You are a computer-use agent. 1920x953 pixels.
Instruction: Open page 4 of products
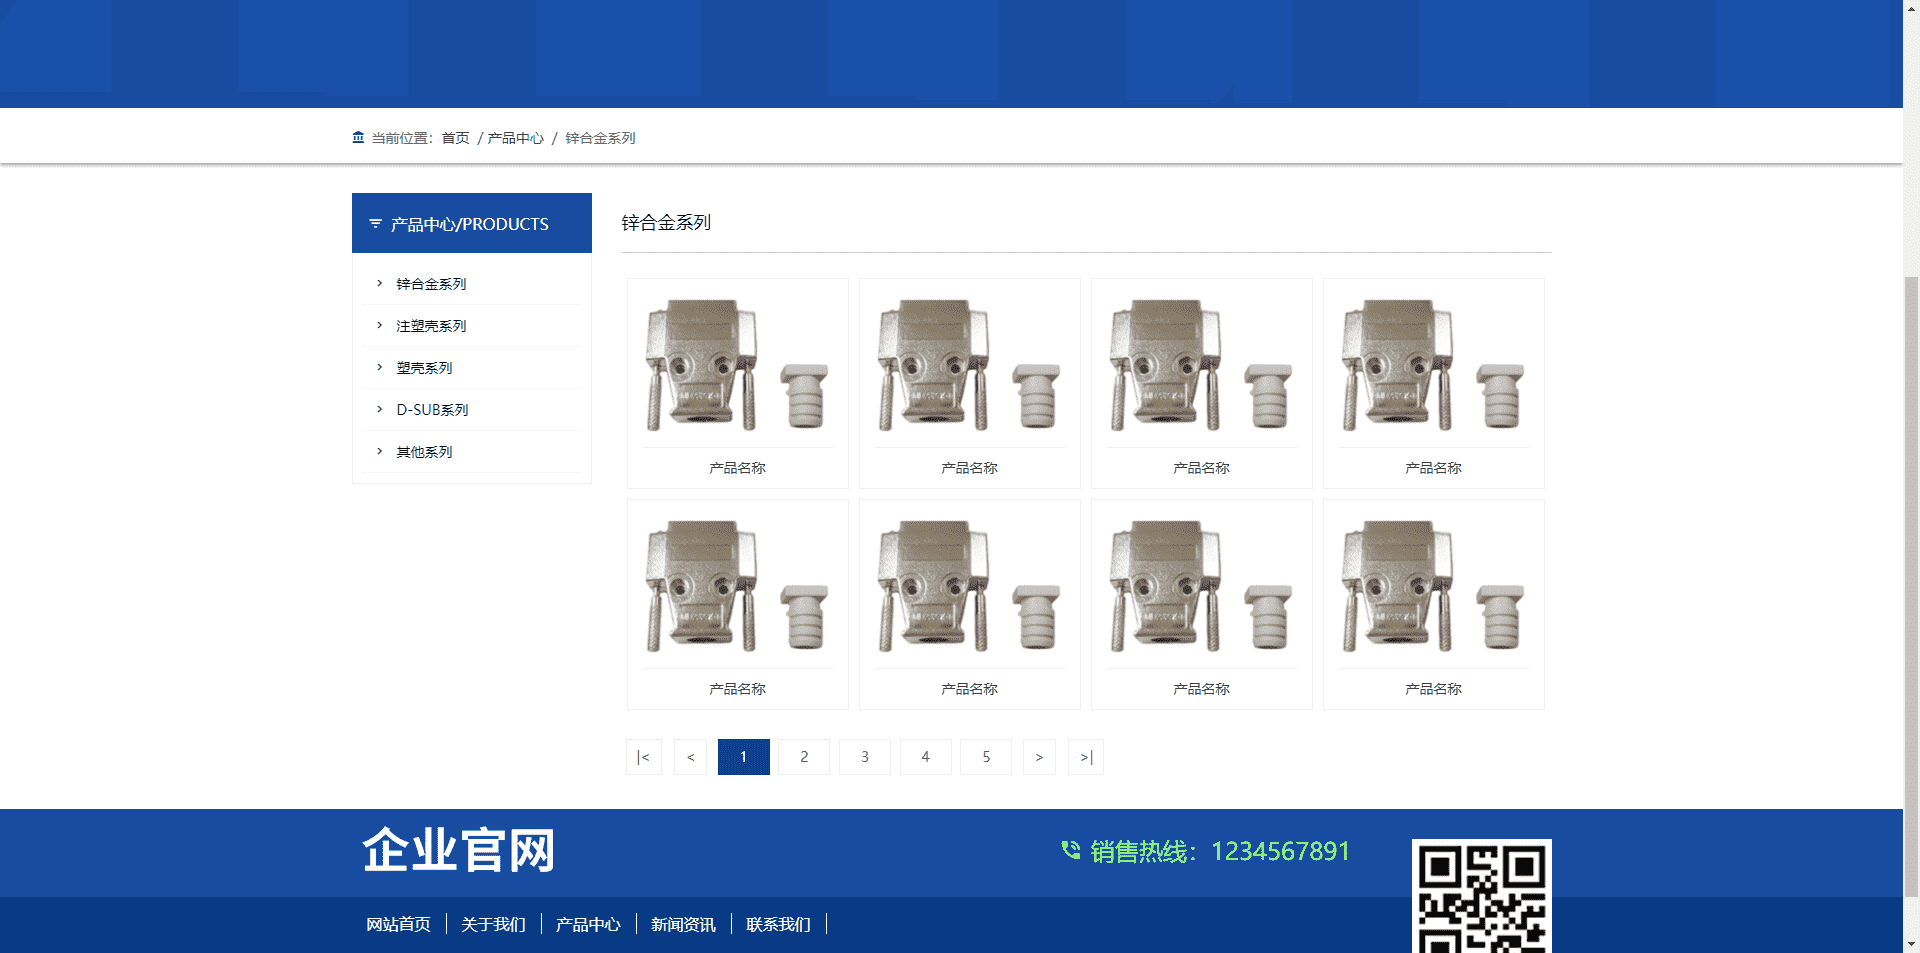(926, 757)
